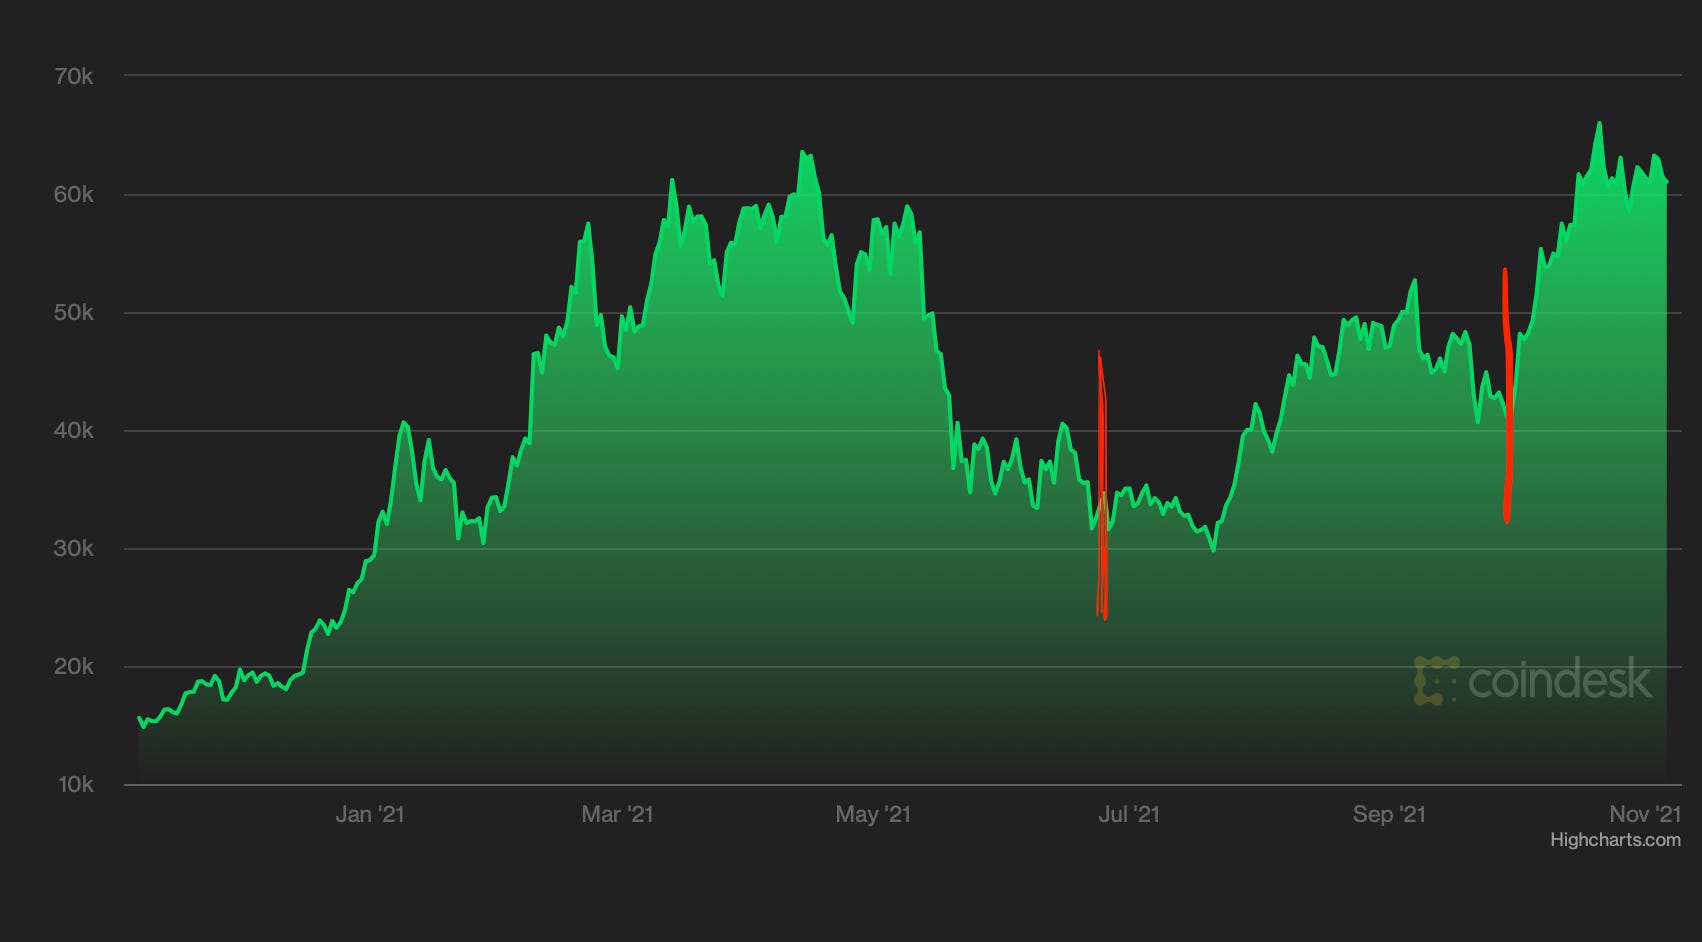Viewport: 1702px width, 942px height.
Task: Click the May '21 x-axis label
Action: 873,814
